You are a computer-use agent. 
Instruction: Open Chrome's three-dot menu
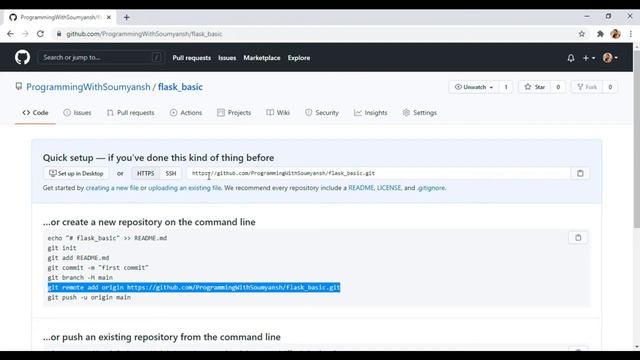[x=631, y=34]
